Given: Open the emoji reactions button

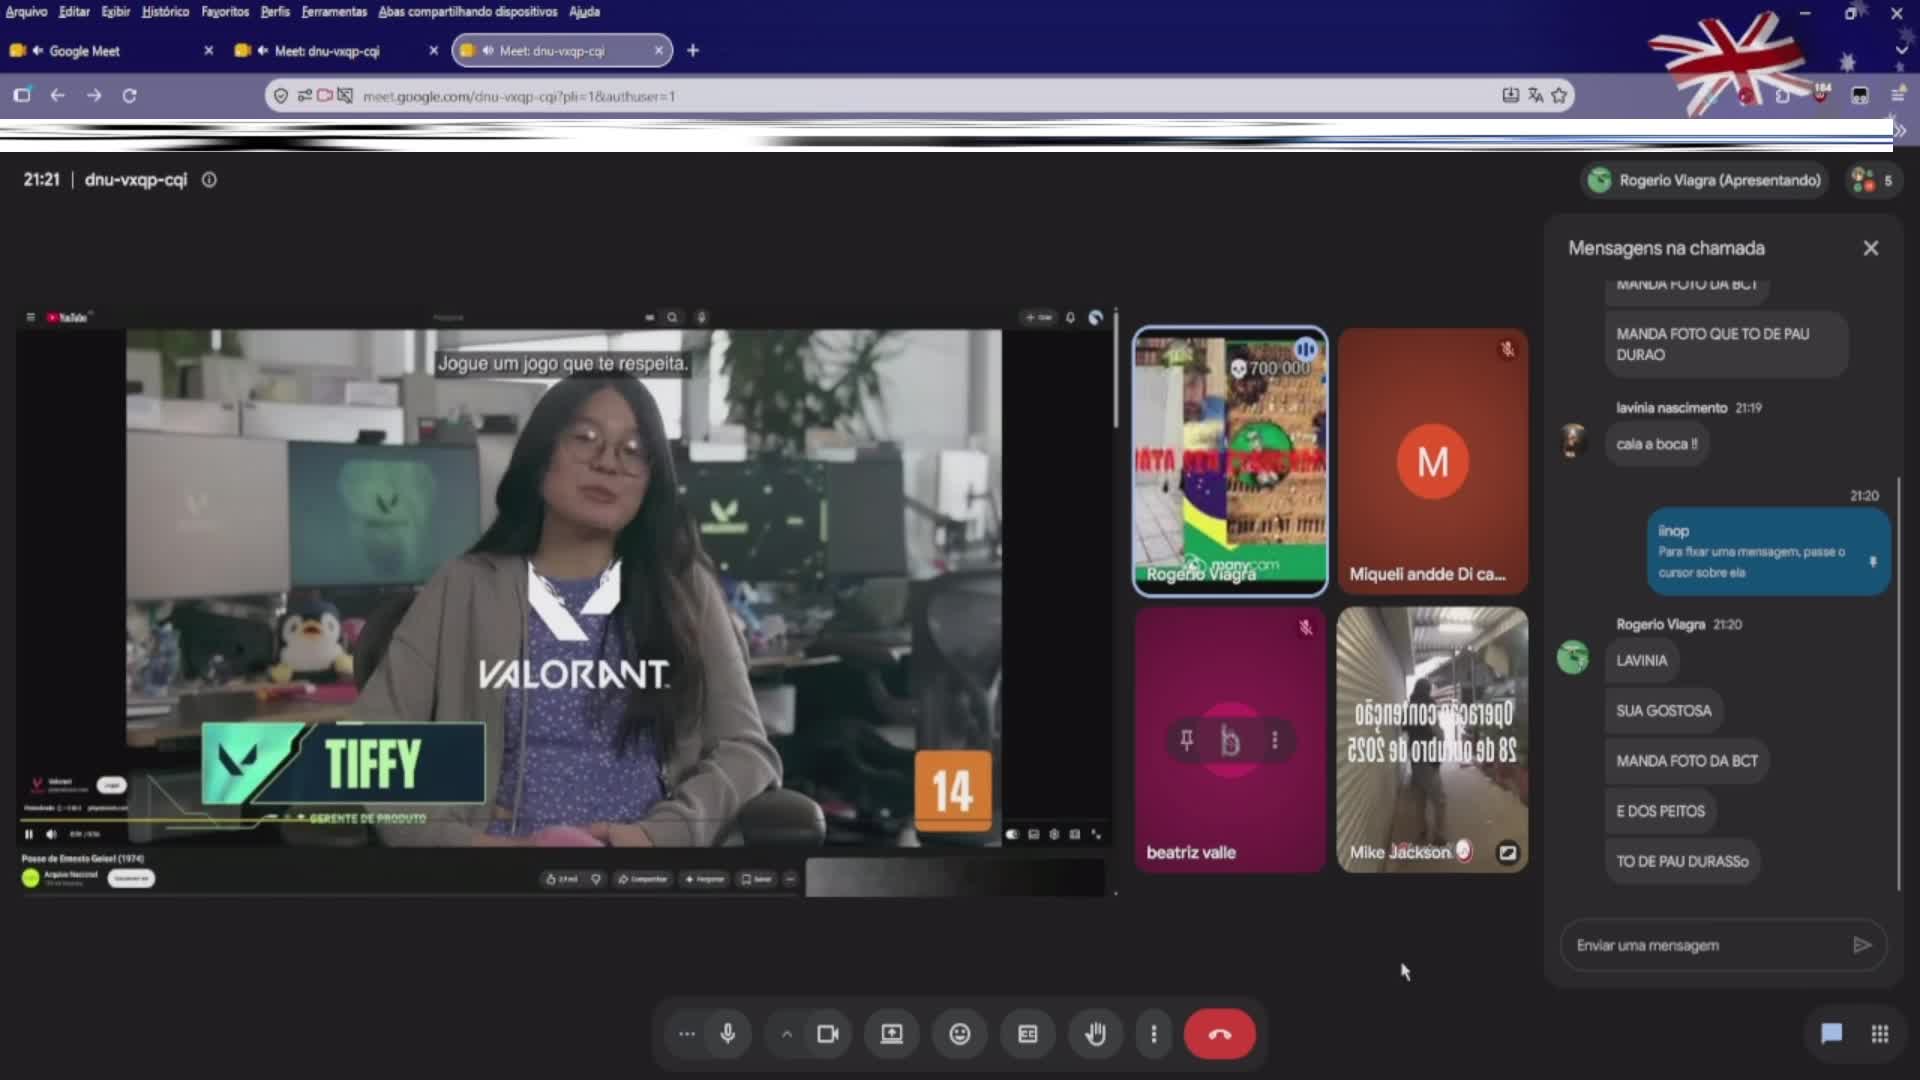Looking at the screenshot, I should 960,1034.
